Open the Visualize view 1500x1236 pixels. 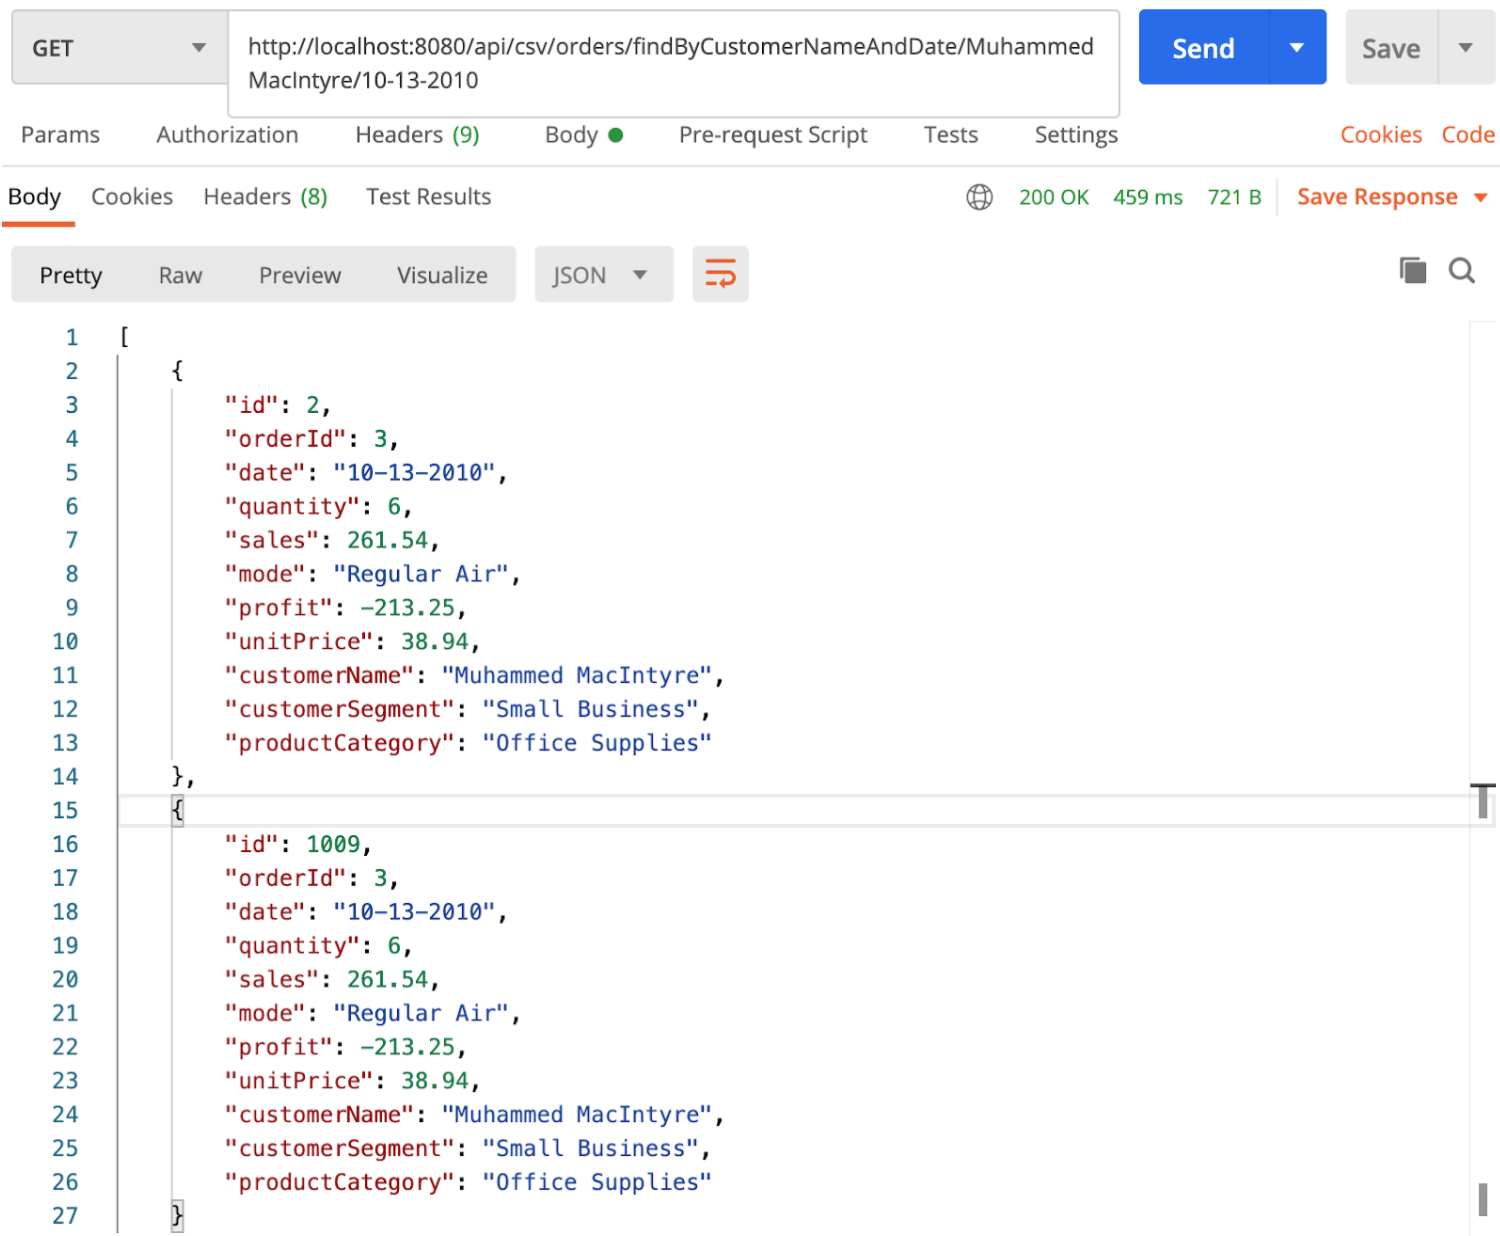point(442,275)
